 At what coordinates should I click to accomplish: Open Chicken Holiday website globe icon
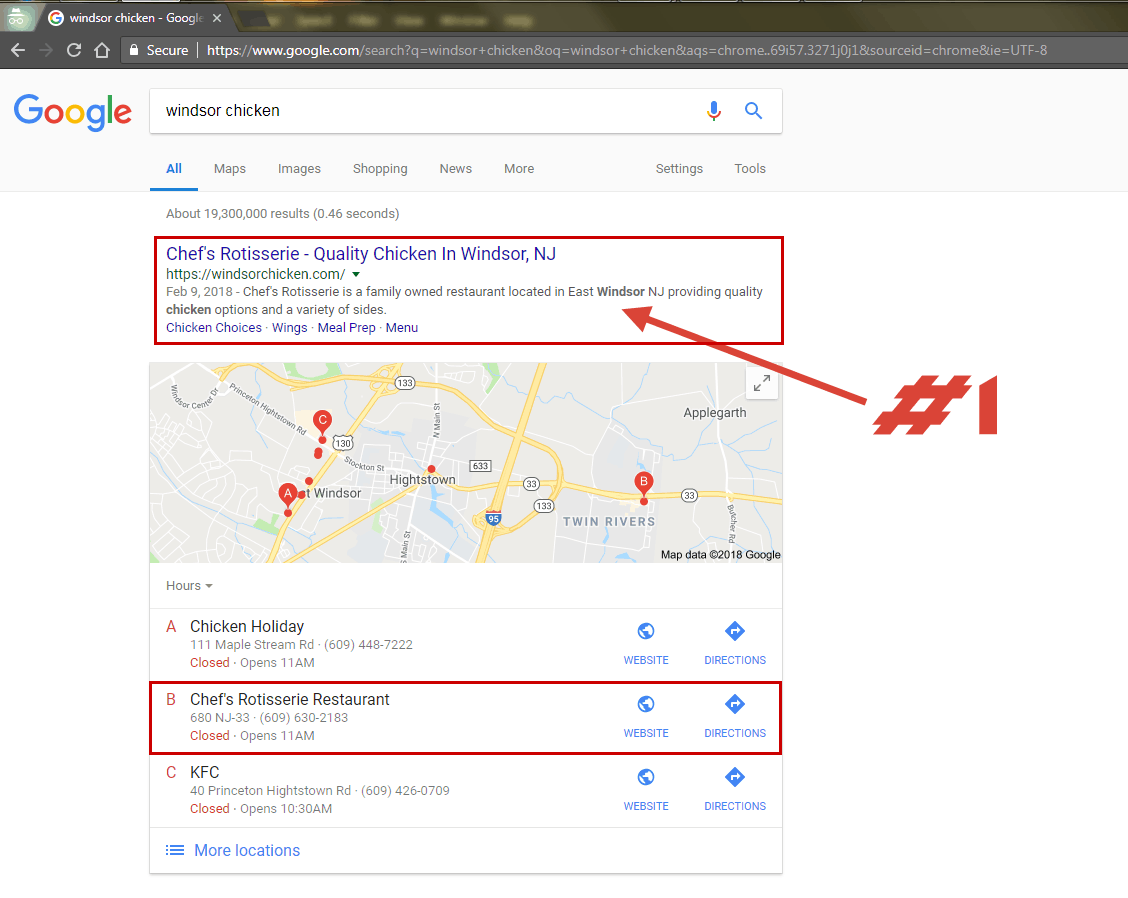(x=646, y=631)
